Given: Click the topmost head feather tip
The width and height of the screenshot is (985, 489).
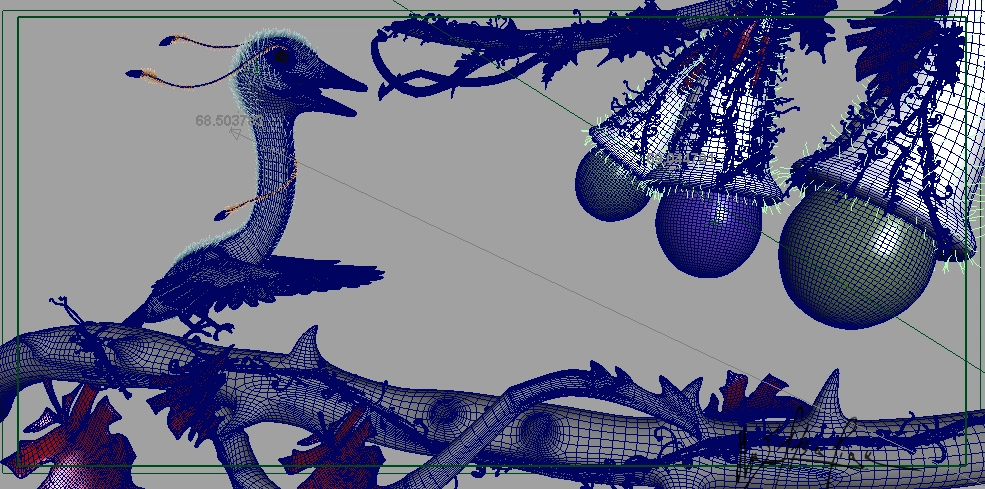Looking at the screenshot, I should (169, 40).
